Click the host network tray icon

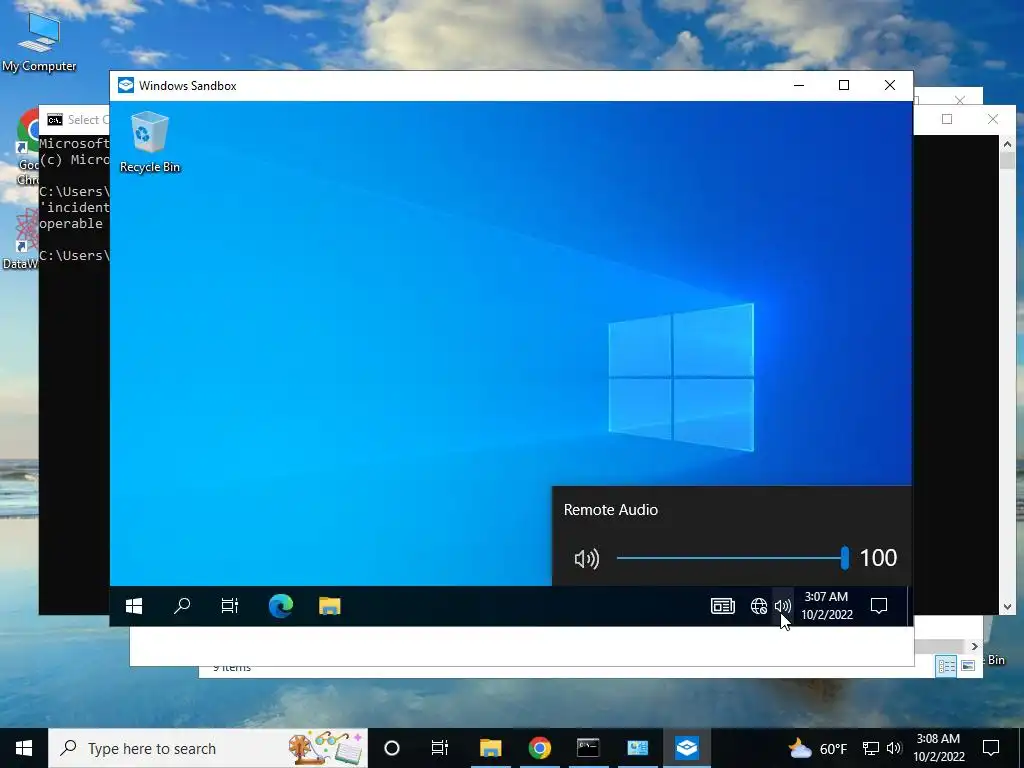tap(871, 748)
